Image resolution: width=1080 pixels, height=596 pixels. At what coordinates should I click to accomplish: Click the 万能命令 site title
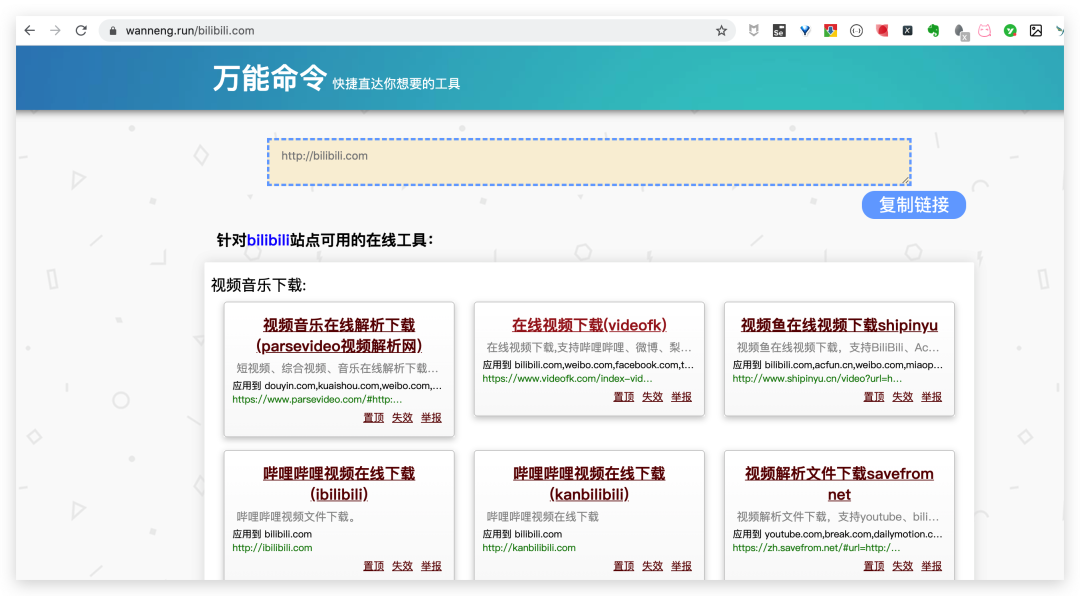(269, 78)
